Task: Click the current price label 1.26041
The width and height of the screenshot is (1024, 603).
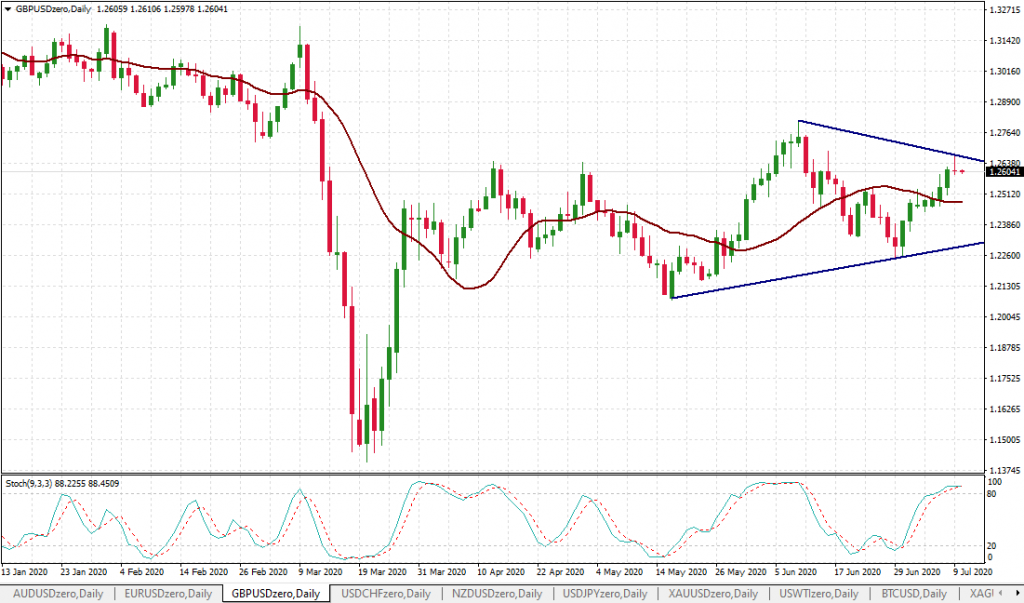Action: tap(1003, 172)
